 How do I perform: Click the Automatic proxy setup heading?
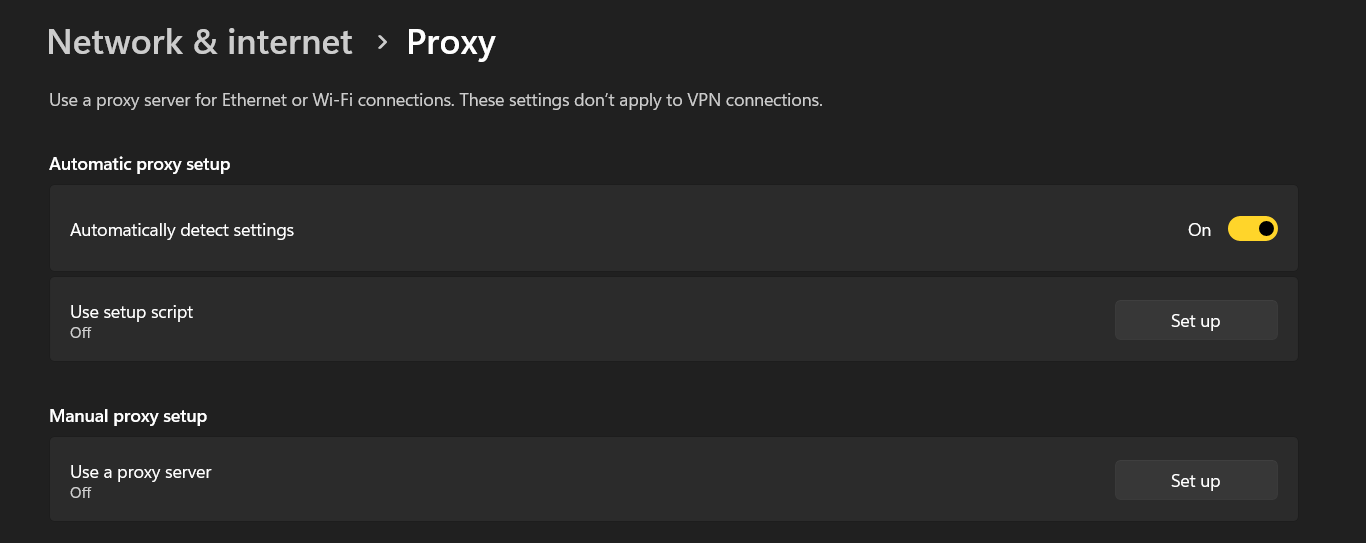click(139, 164)
